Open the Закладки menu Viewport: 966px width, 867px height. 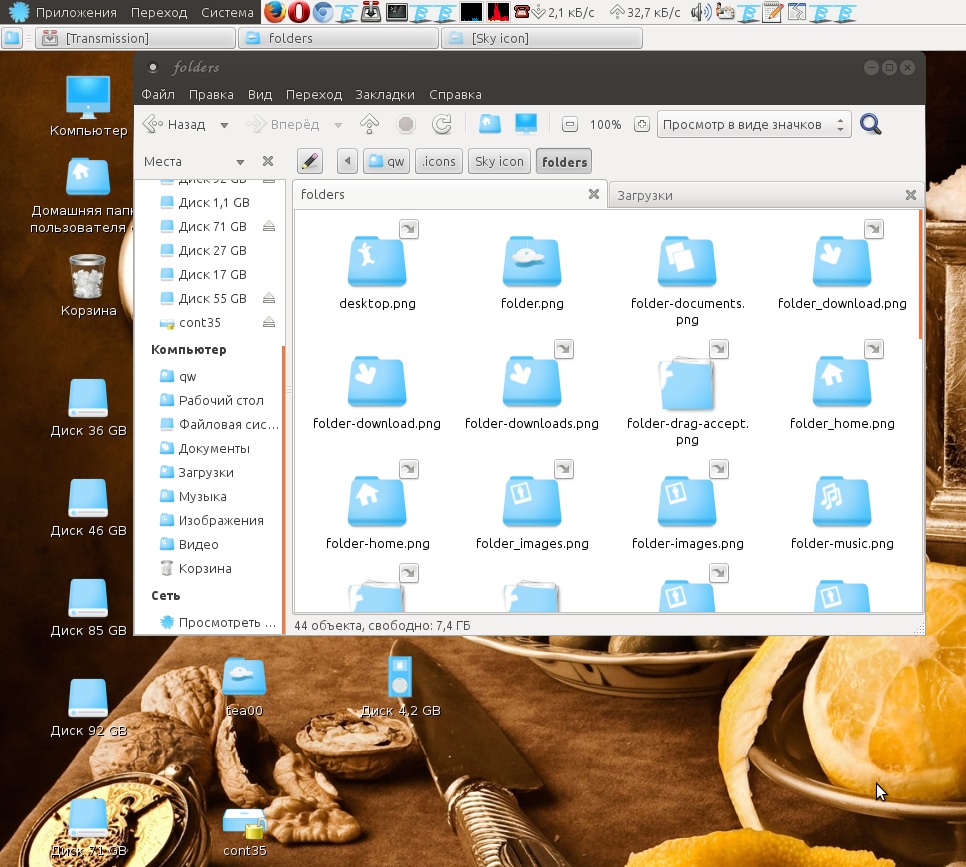click(x=385, y=94)
